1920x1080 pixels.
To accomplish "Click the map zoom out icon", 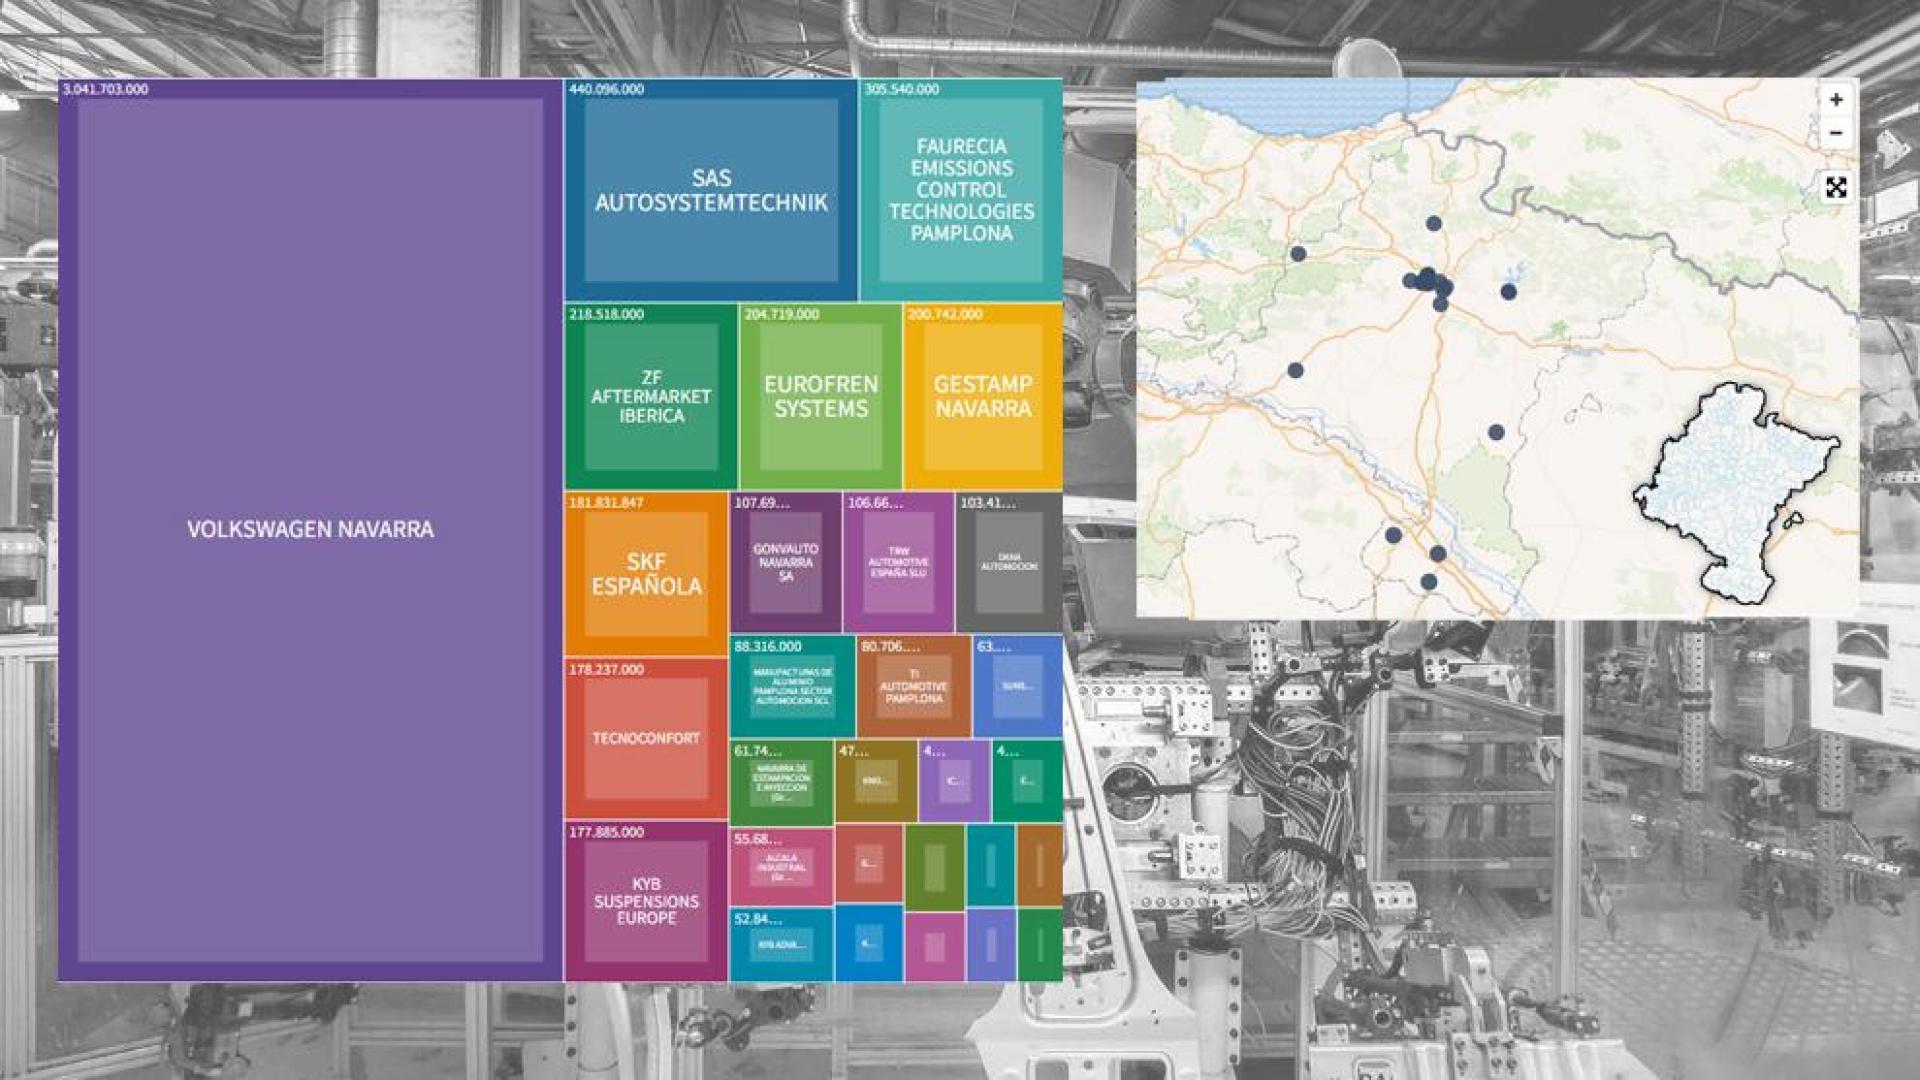I will [1836, 131].
